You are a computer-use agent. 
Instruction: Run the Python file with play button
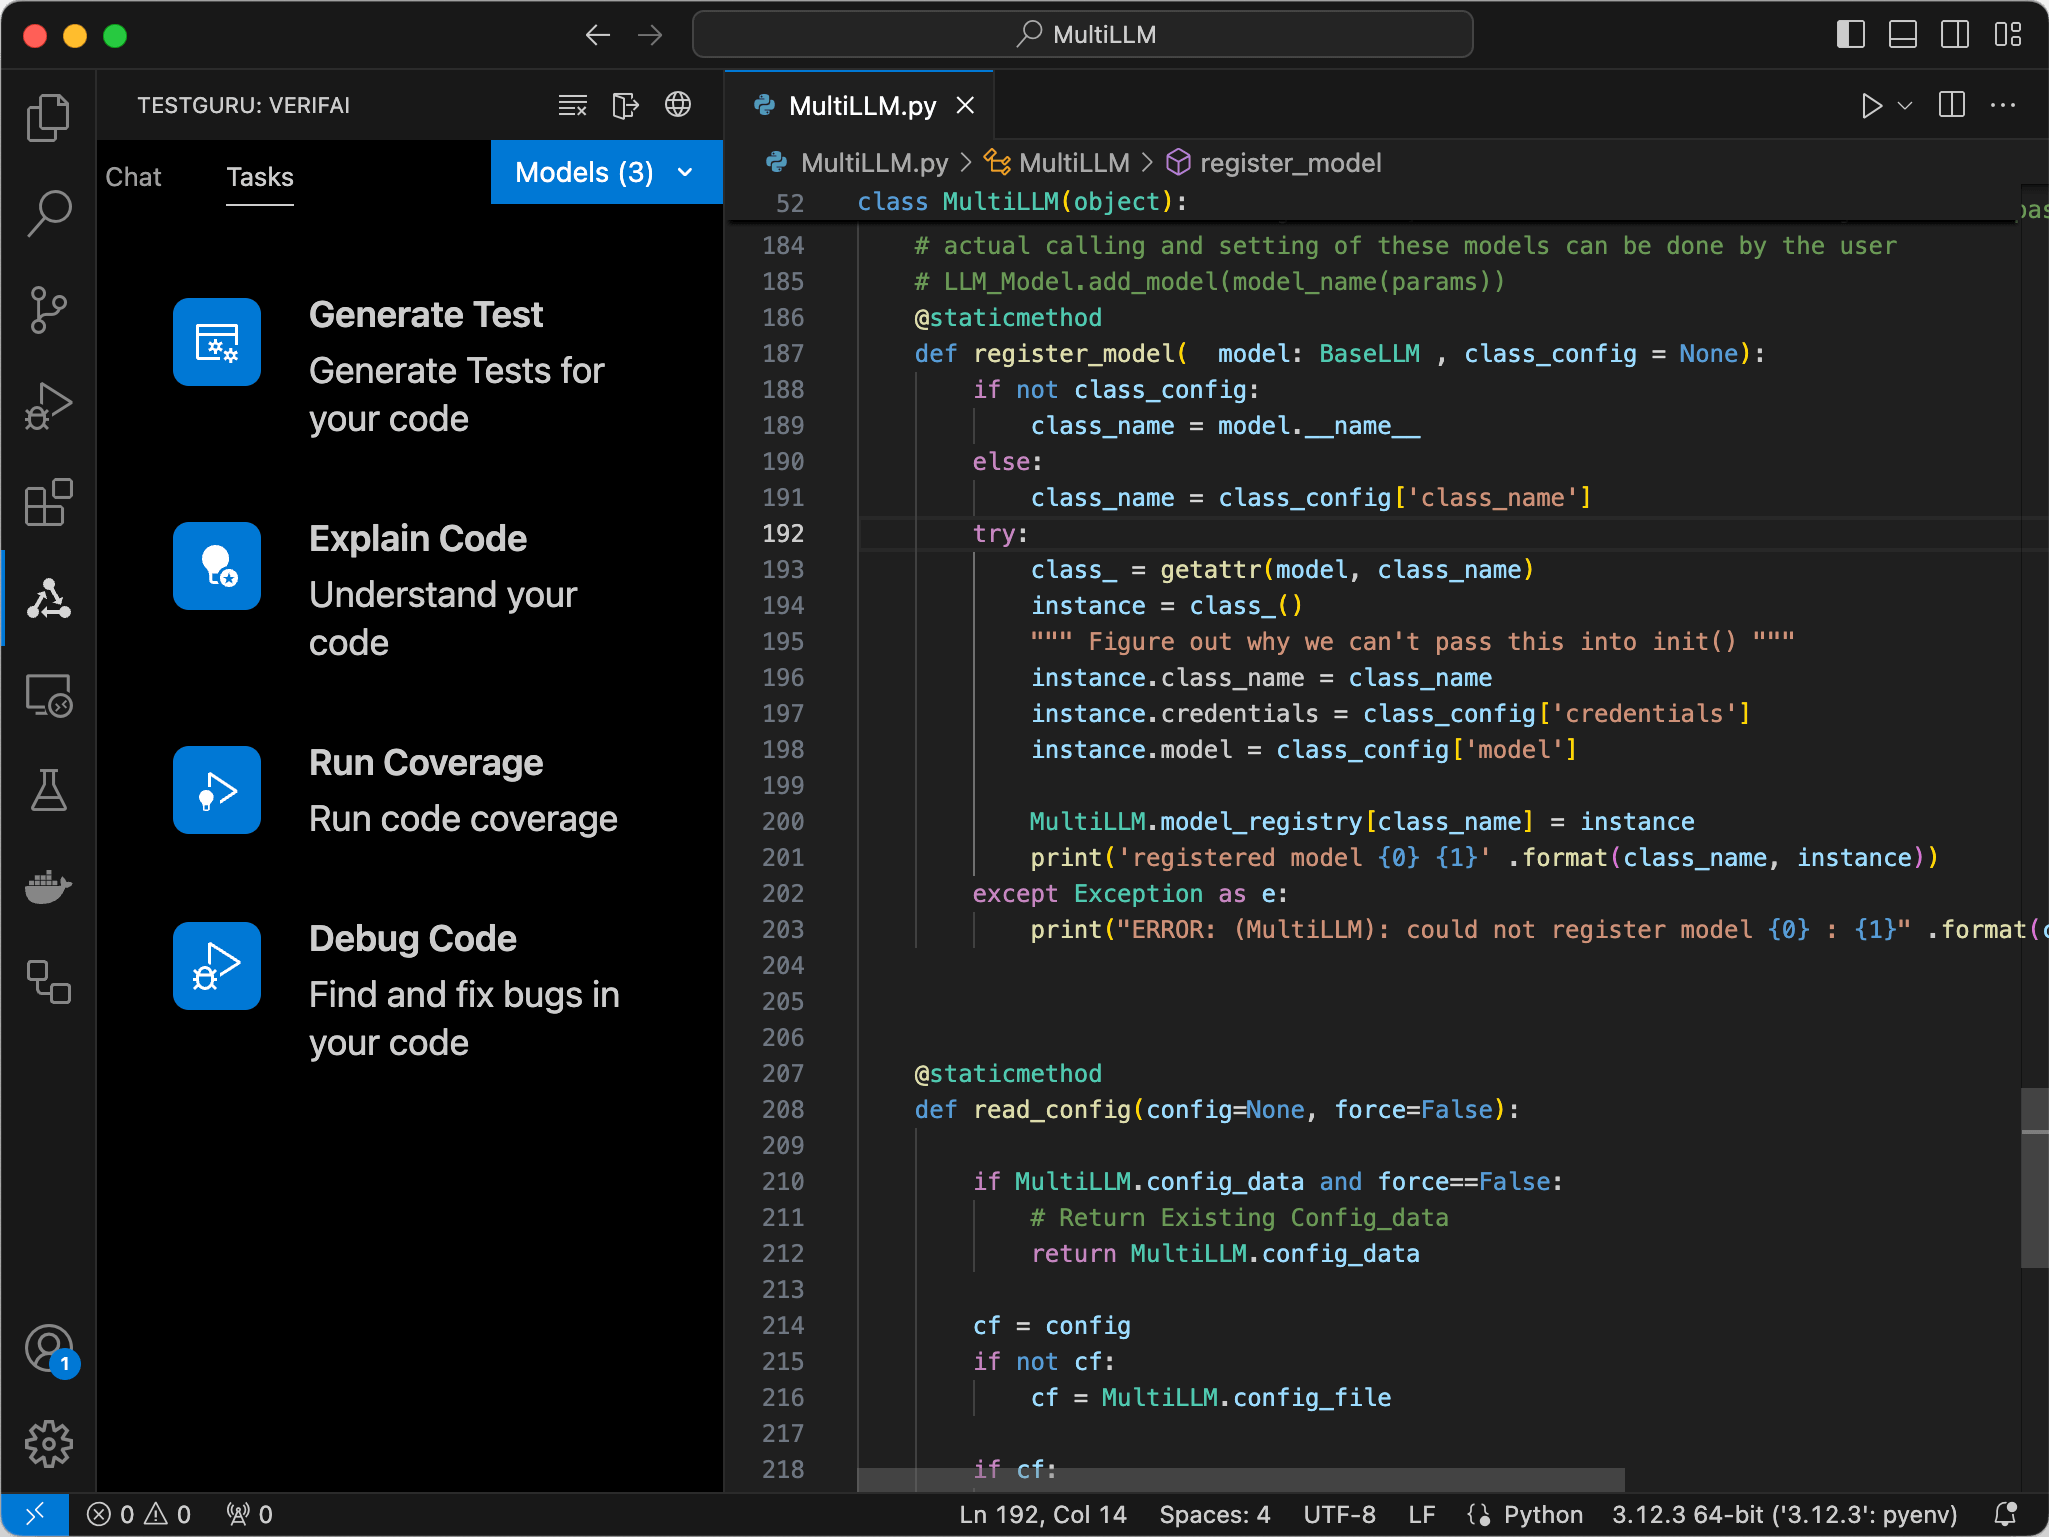pos(1871,105)
